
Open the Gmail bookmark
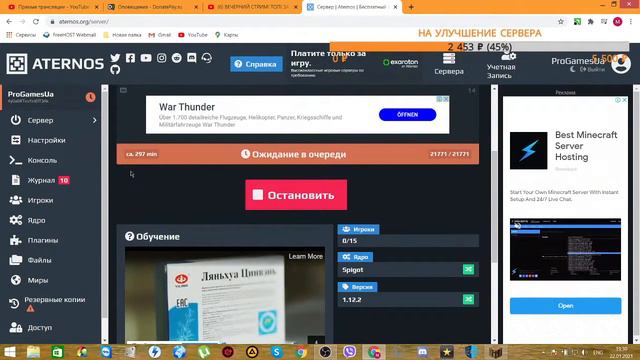[160, 35]
